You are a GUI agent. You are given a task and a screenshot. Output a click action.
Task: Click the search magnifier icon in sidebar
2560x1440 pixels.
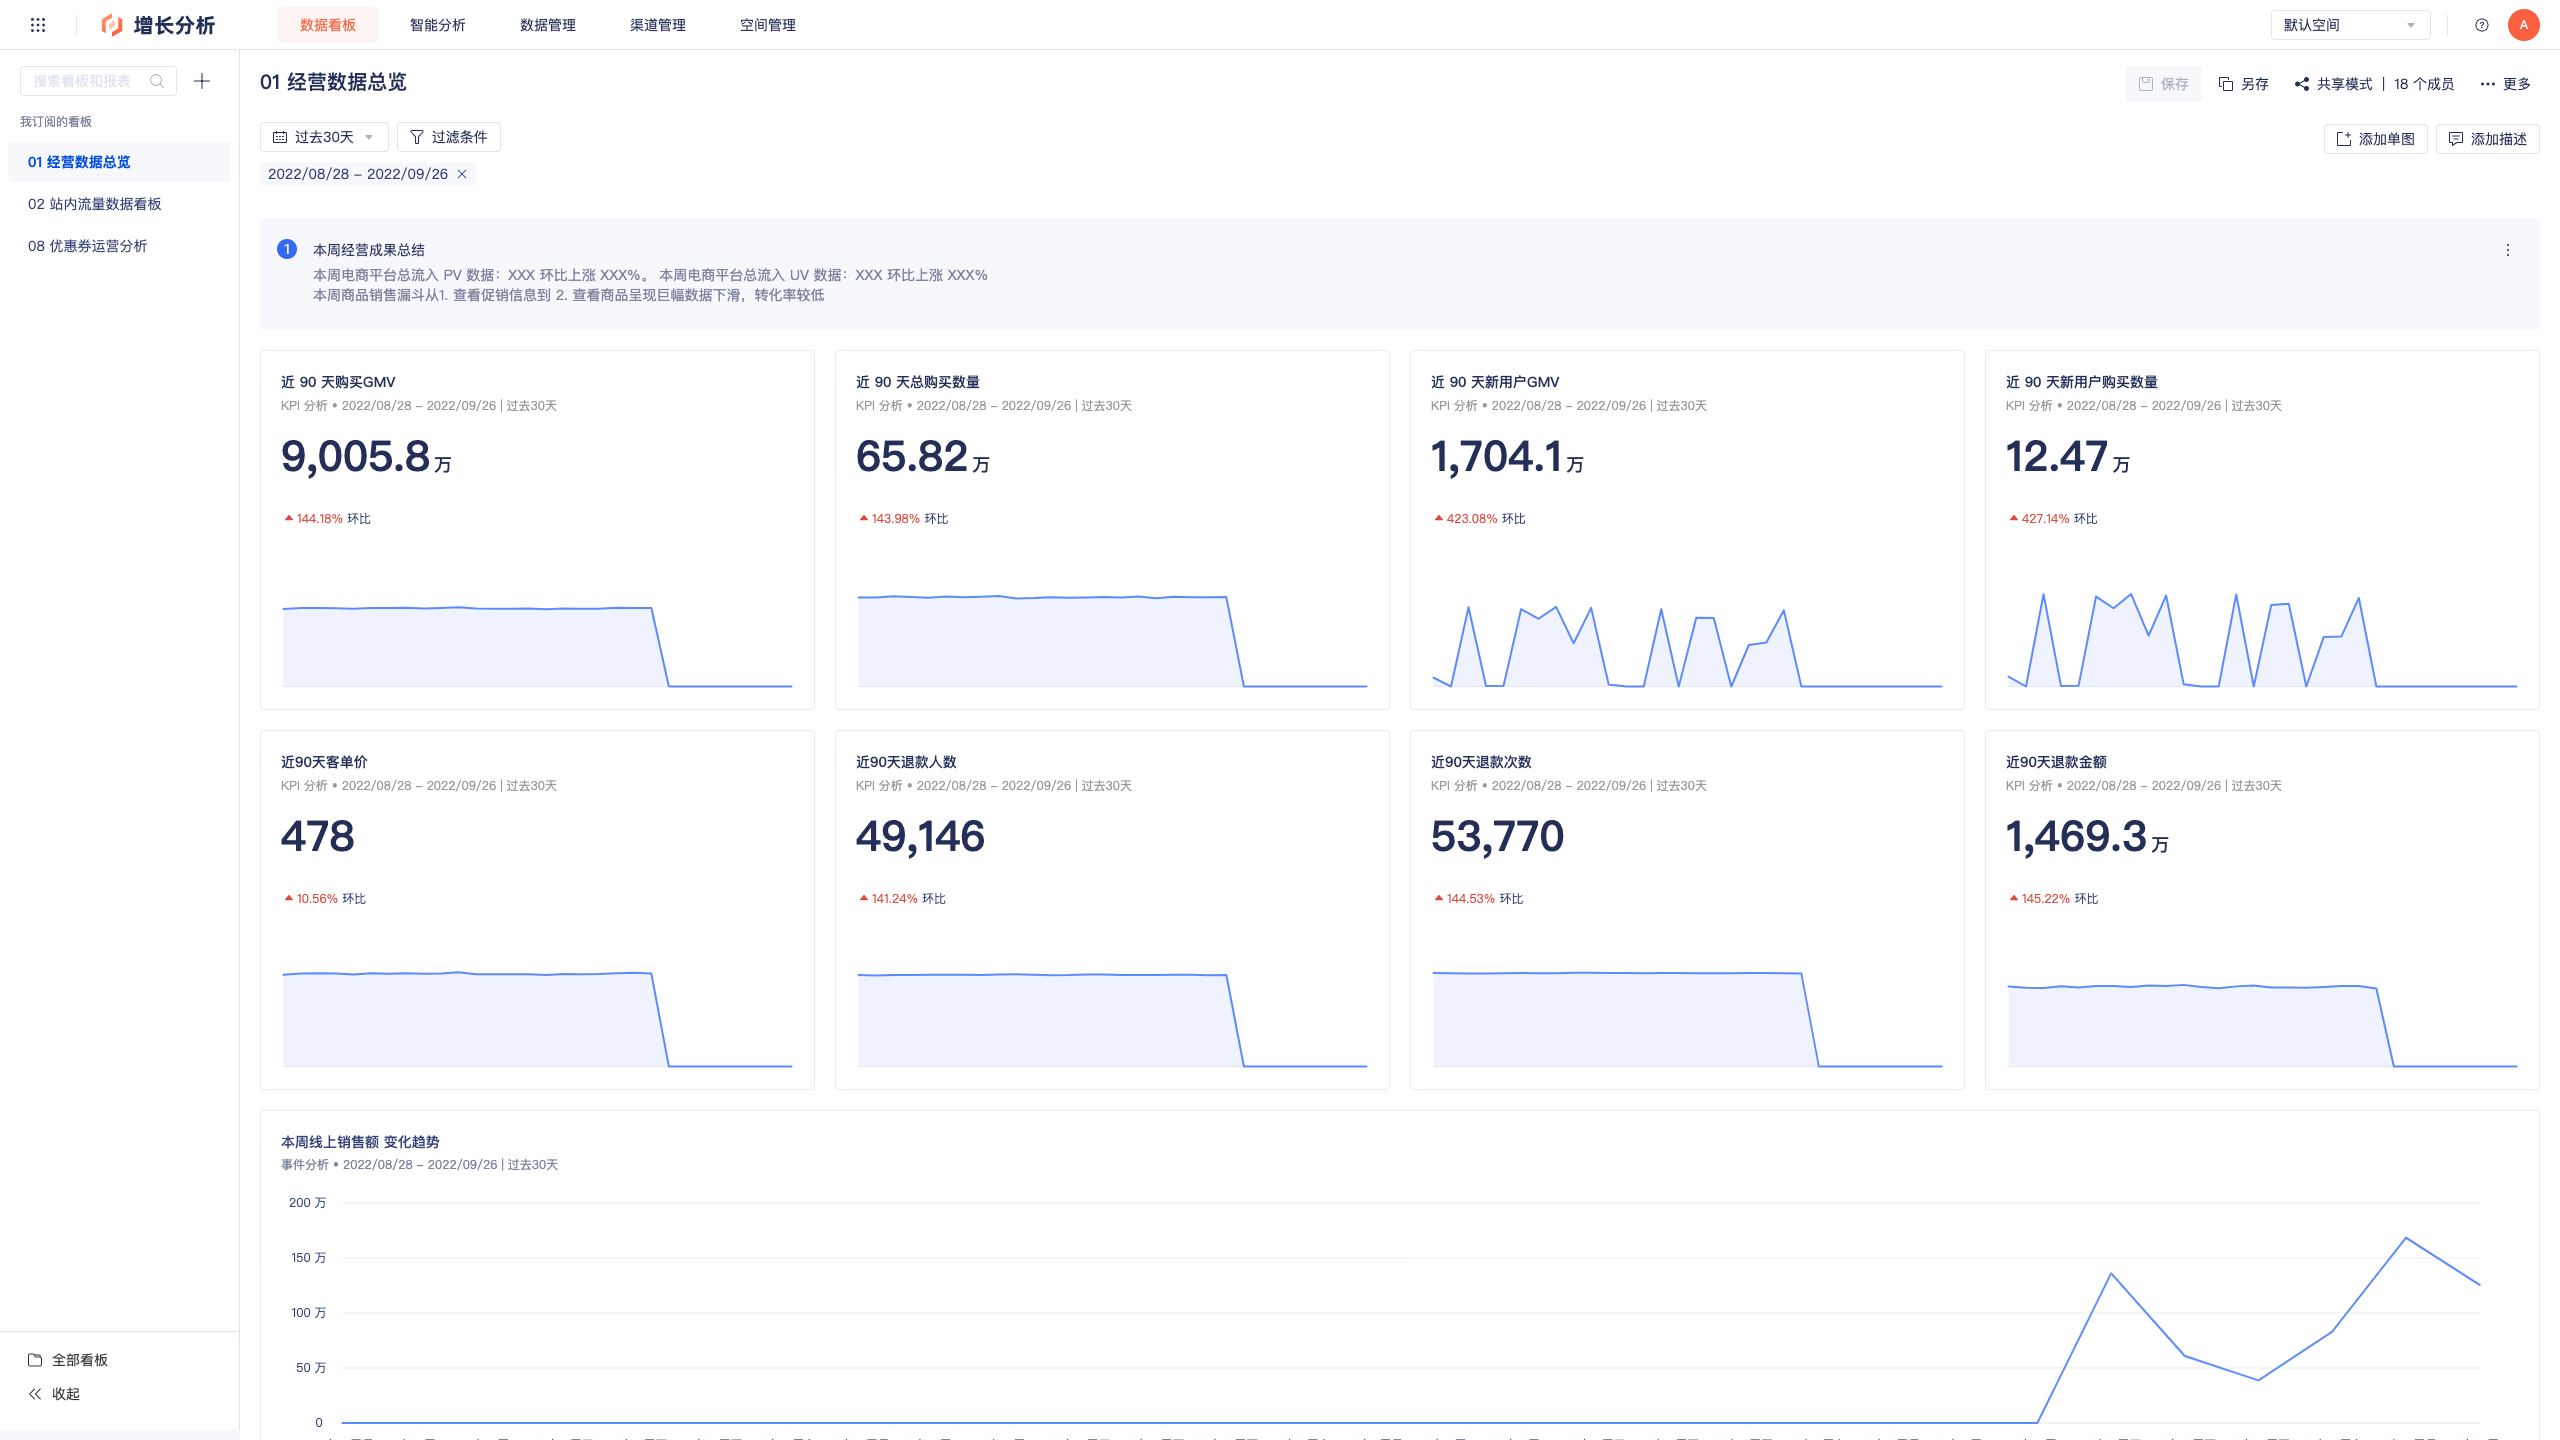pos(157,81)
